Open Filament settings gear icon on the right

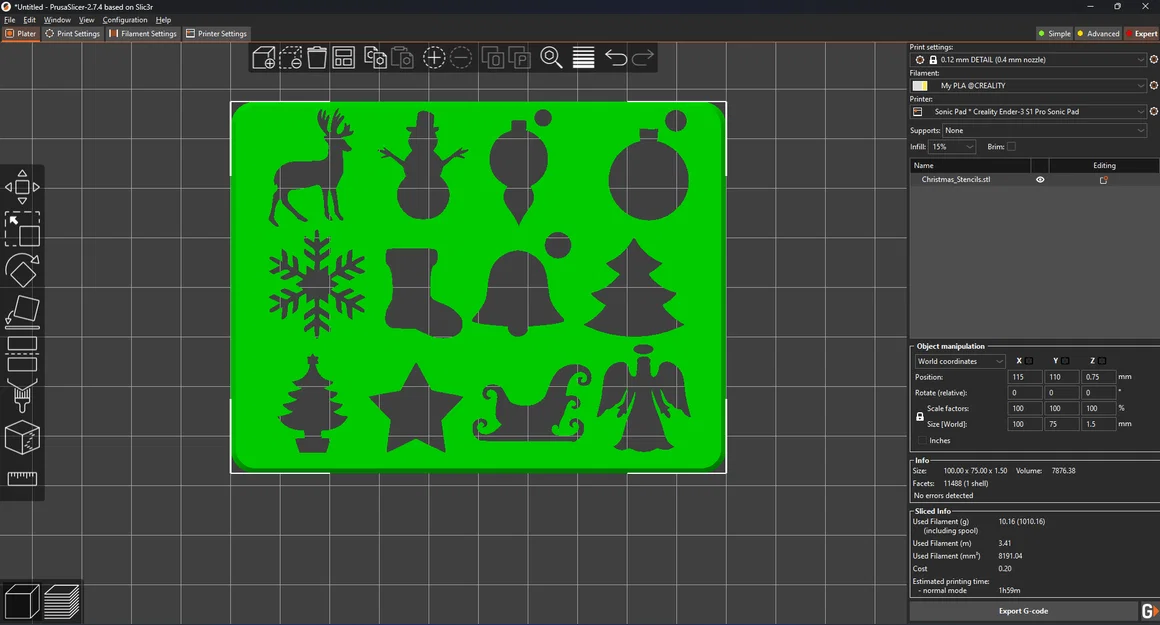click(1153, 86)
